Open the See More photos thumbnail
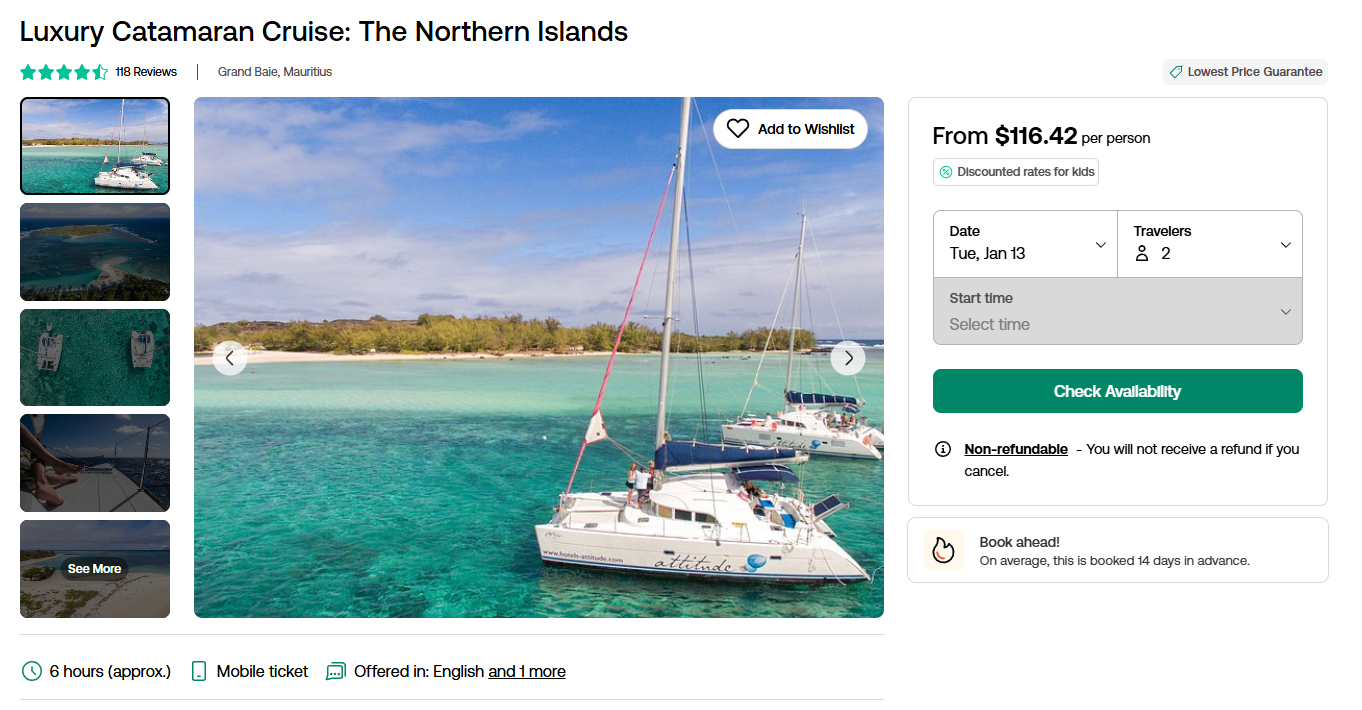The width and height of the screenshot is (1362, 710). click(x=95, y=569)
